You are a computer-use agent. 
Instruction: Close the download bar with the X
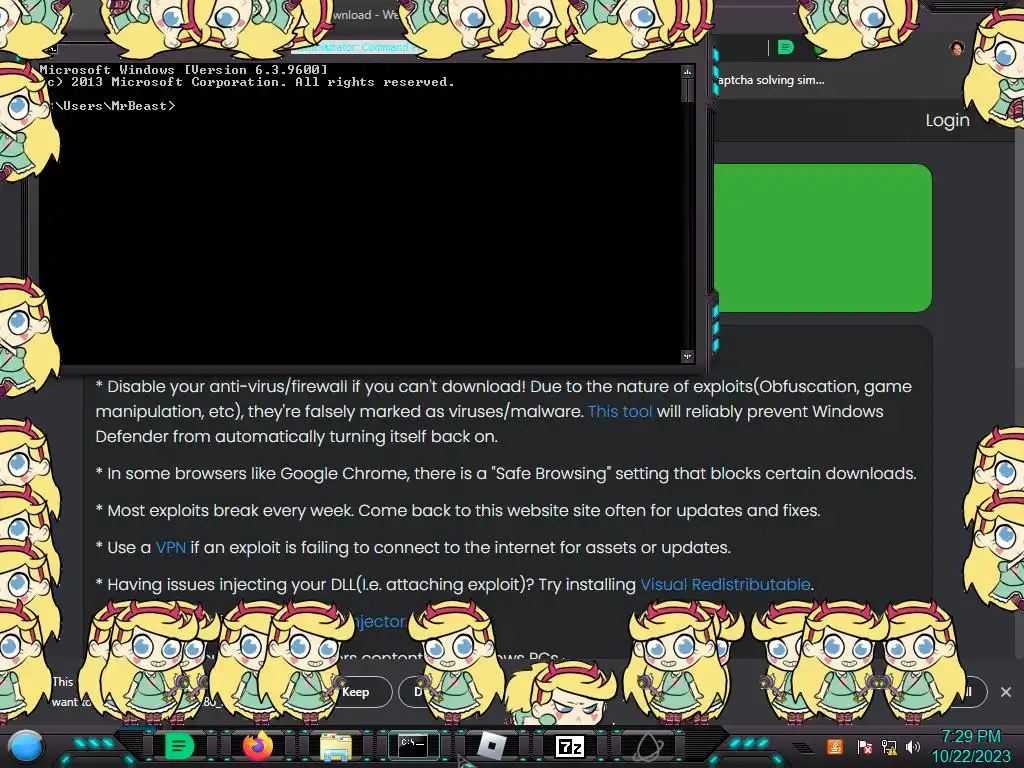1006,692
